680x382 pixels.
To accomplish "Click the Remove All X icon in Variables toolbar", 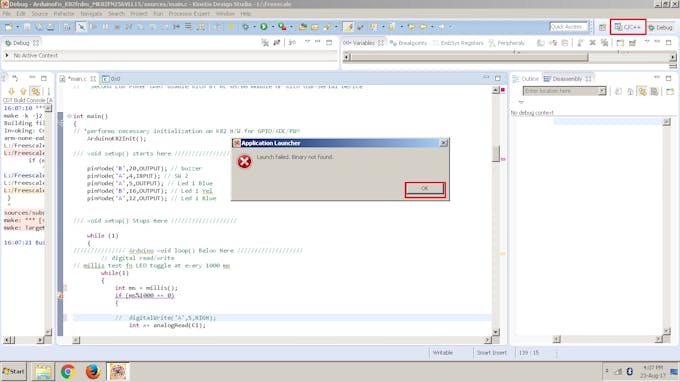I will pyautogui.click(x=592, y=43).
